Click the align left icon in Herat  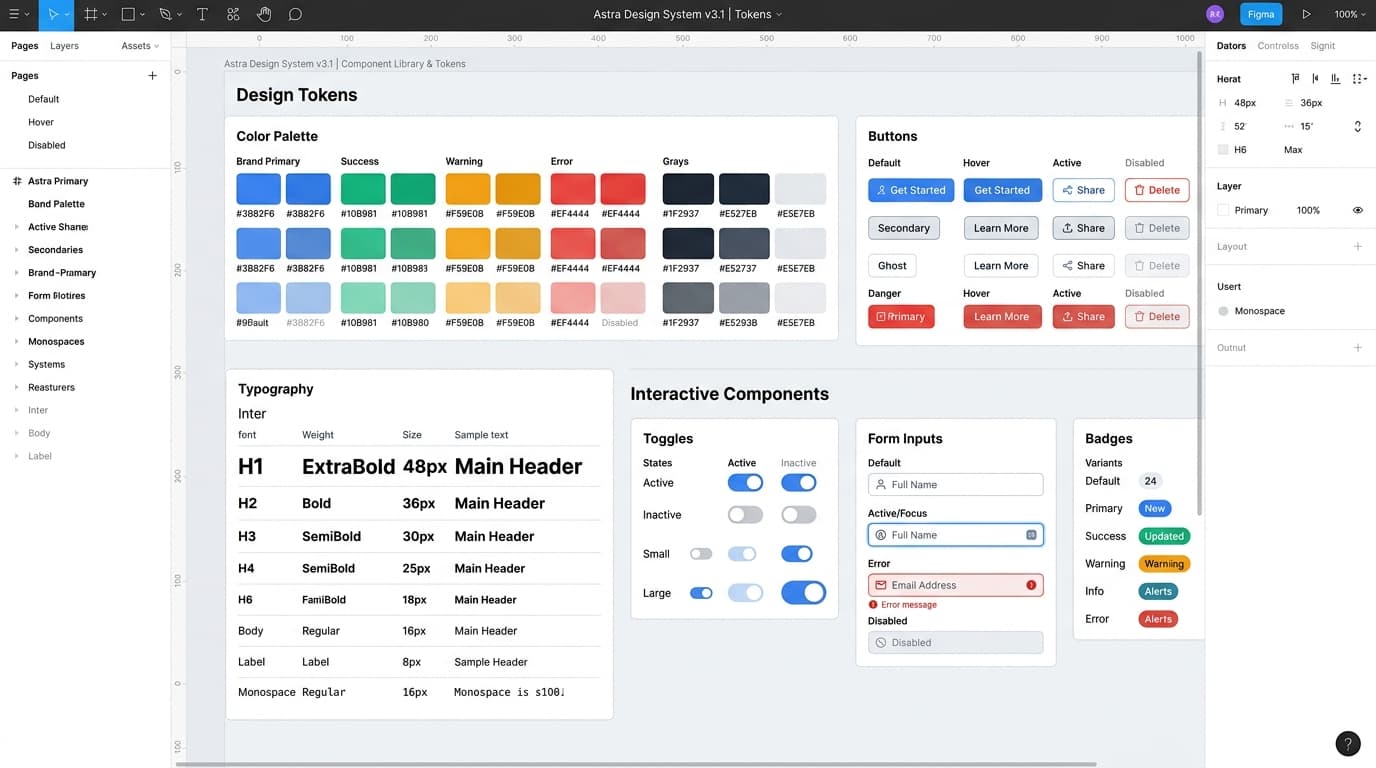pos(1315,78)
